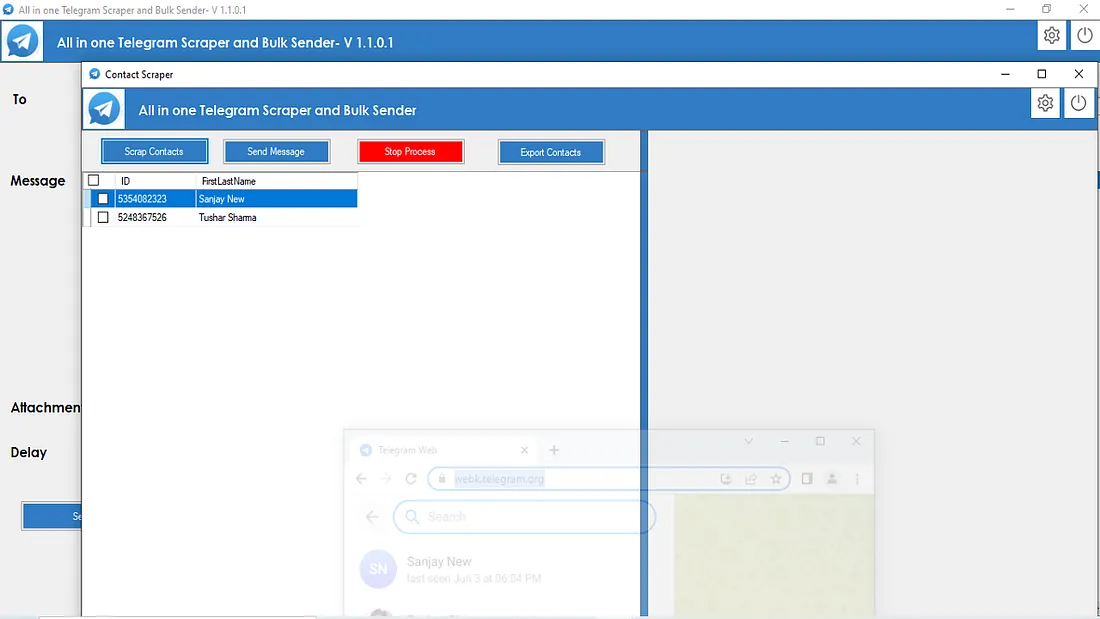Click power icon in Contact Scraper window
This screenshot has width=1100, height=619.
click(1078, 103)
